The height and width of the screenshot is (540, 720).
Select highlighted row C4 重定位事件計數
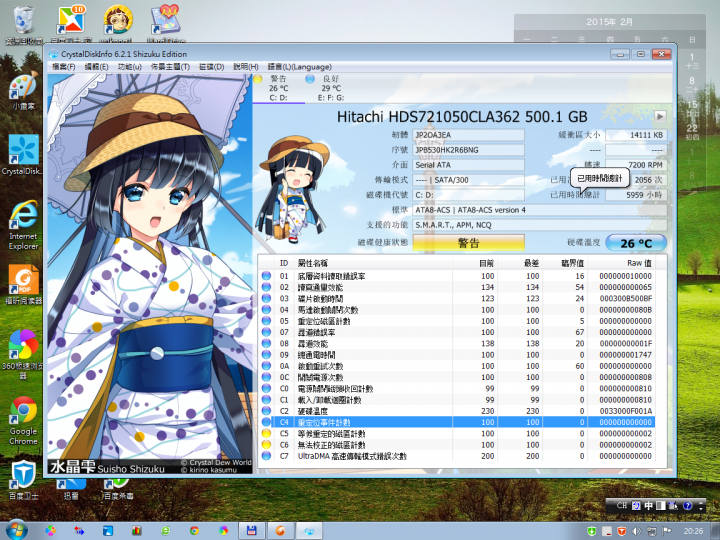[x=457, y=422]
